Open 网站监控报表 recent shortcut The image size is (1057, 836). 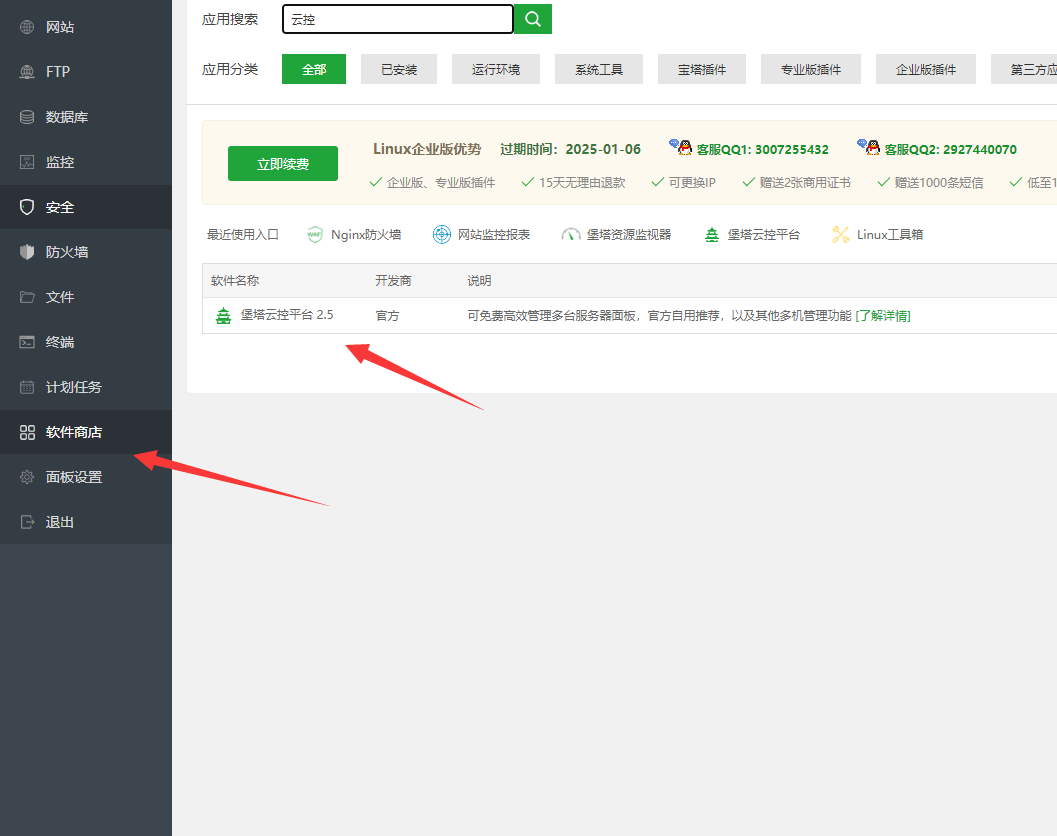[x=481, y=235]
